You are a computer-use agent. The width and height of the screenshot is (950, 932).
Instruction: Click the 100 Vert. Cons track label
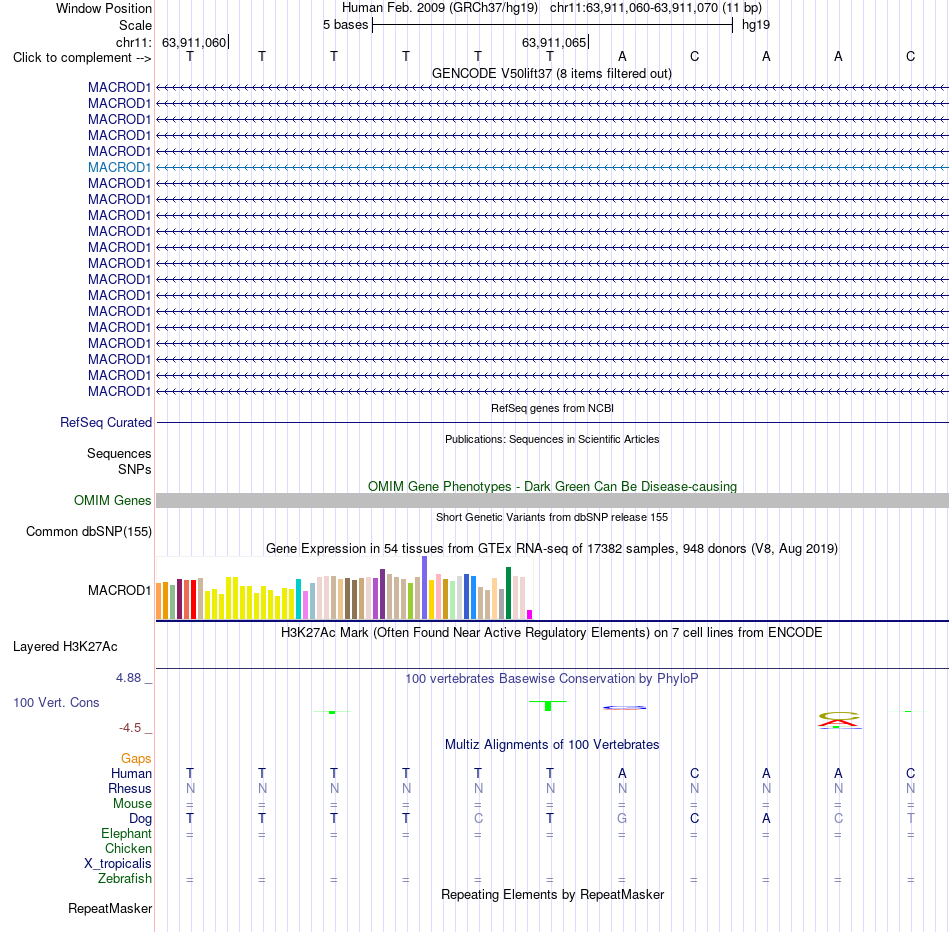(56, 702)
